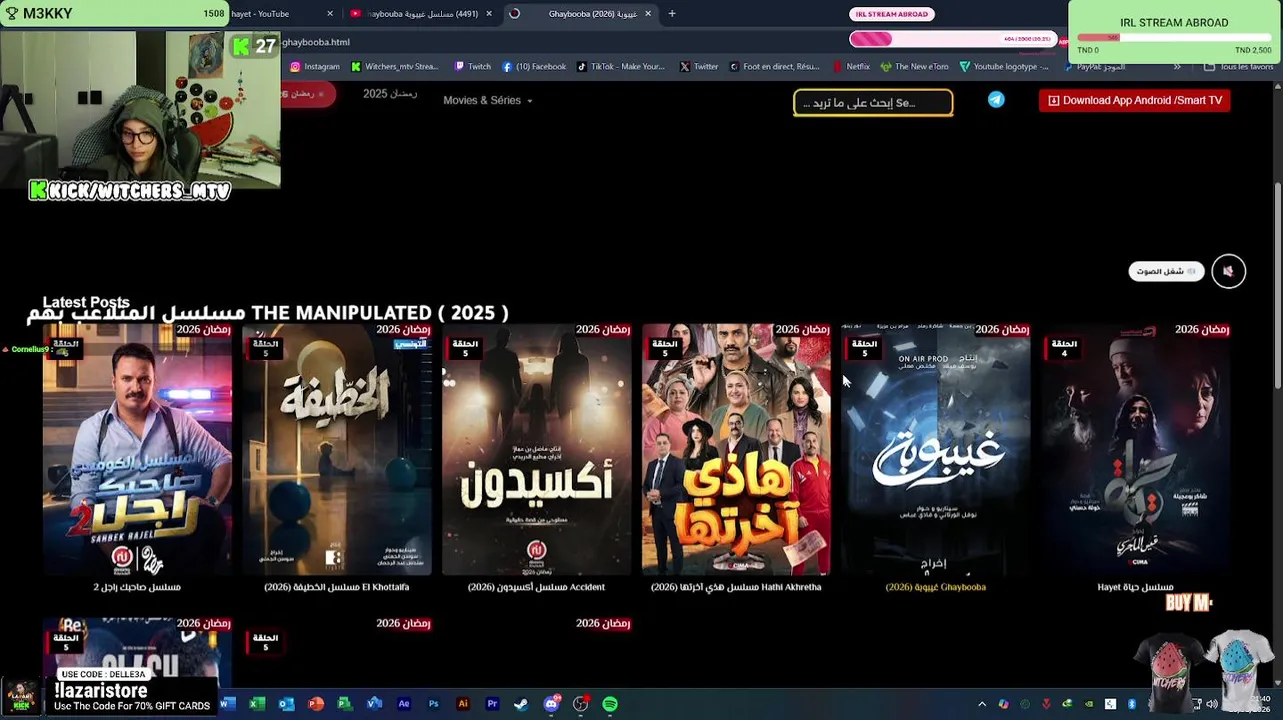Toggle sound with شغل الصوت button
1283x720 pixels.
(1166, 271)
